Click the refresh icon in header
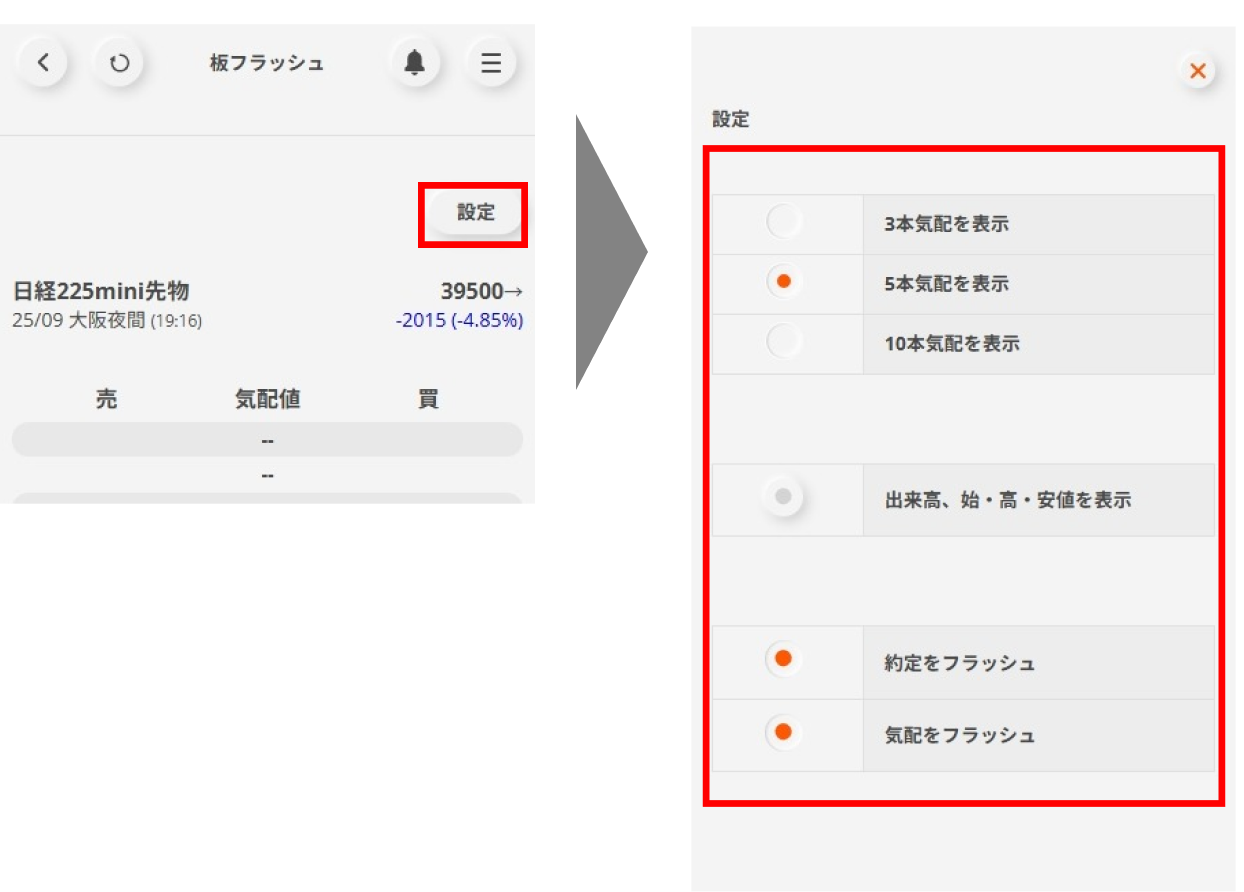The height and width of the screenshot is (892, 1244). [x=119, y=63]
